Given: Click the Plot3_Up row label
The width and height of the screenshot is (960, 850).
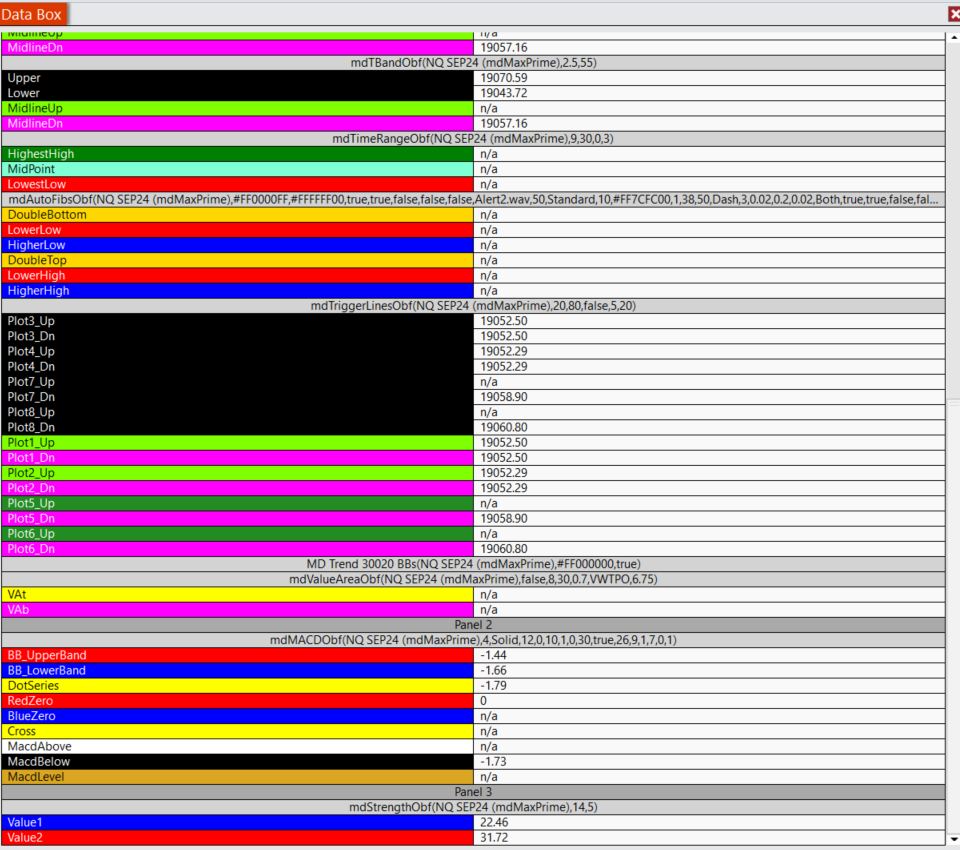Looking at the screenshot, I should pyautogui.click(x=238, y=321).
